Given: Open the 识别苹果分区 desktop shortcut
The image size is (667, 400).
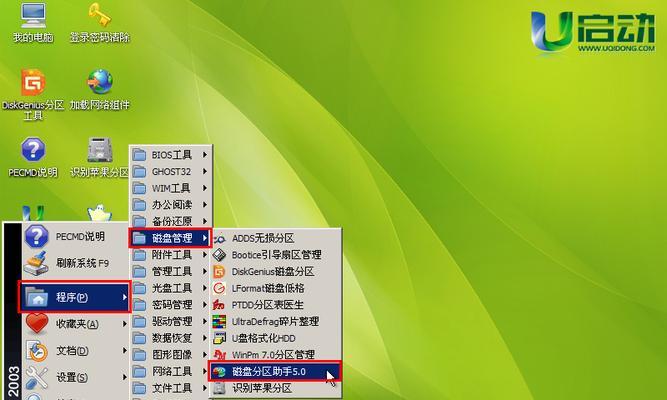Looking at the screenshot, I should [98, 151].
